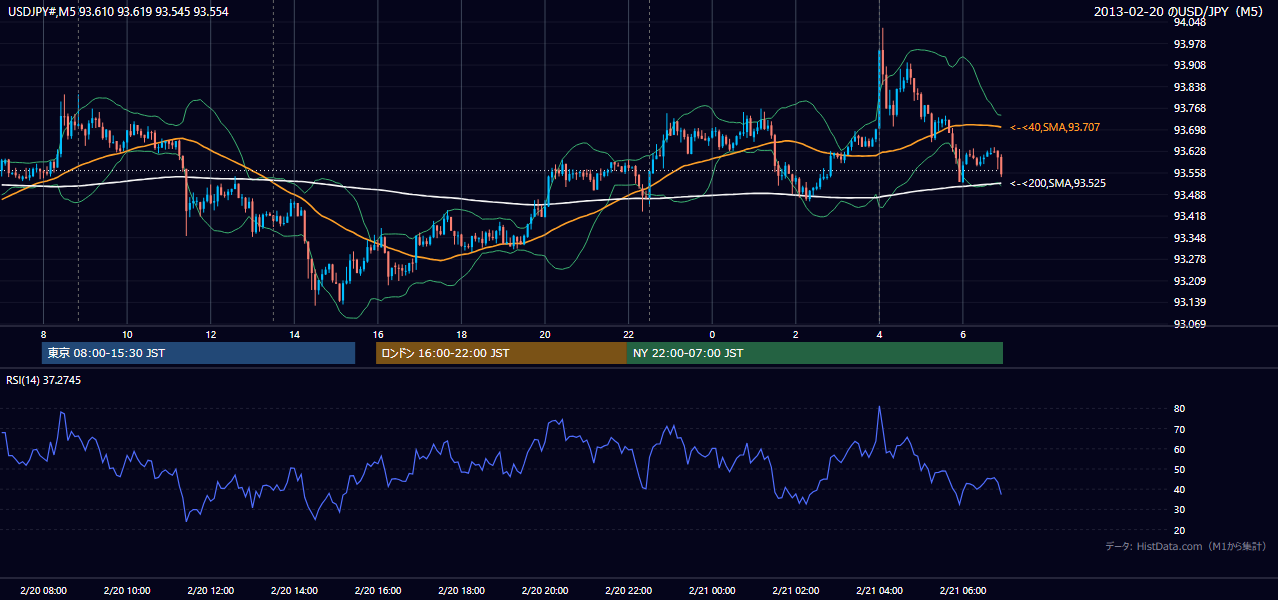The height and width of the screenshot is (600, 1278).
Task: Click the 2/21 06:00 time axis label
Action: click(x=962, y=591)
